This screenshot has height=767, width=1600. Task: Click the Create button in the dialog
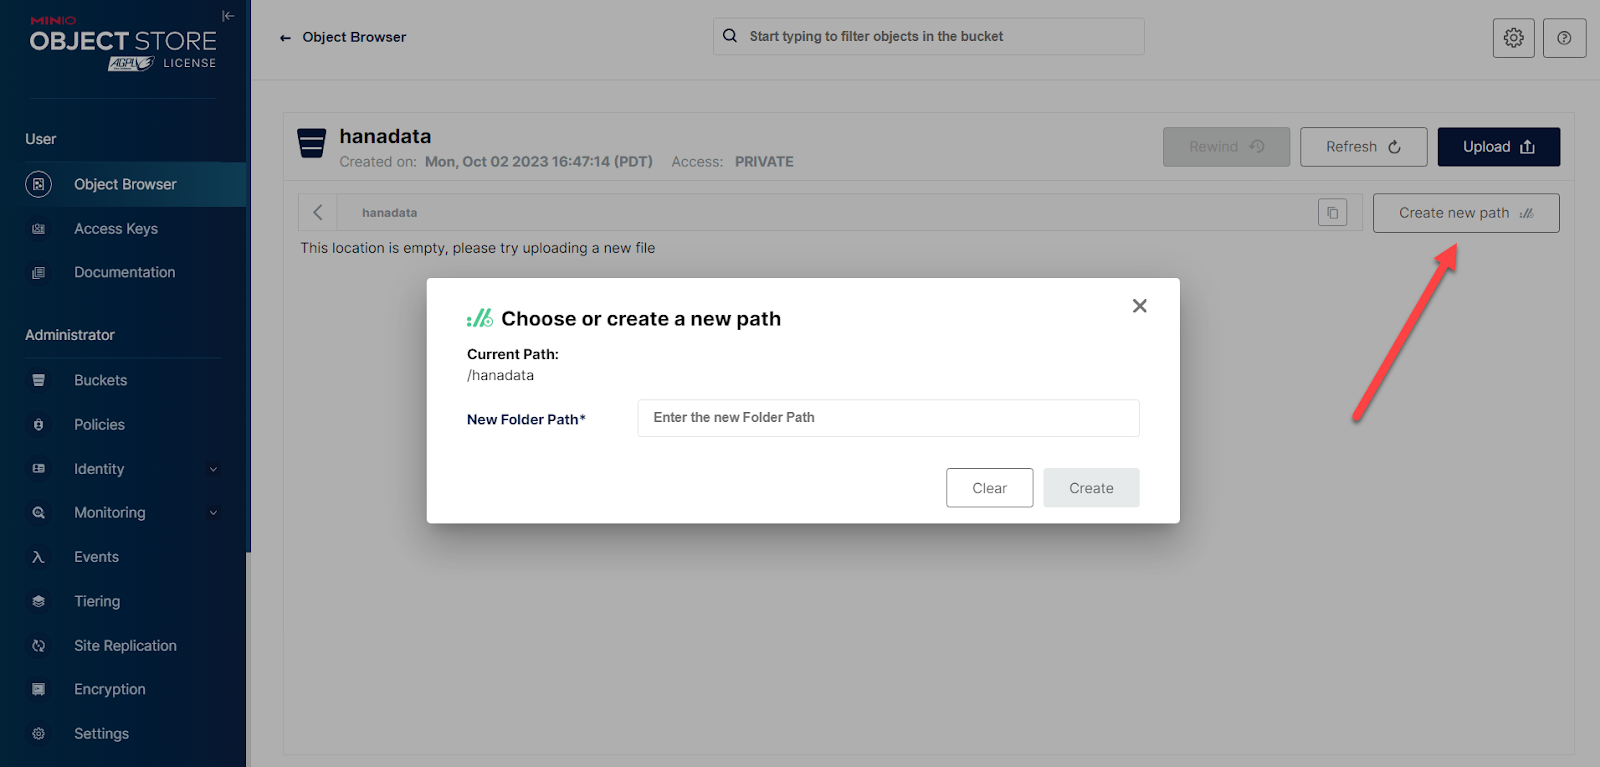[1091, 488]
